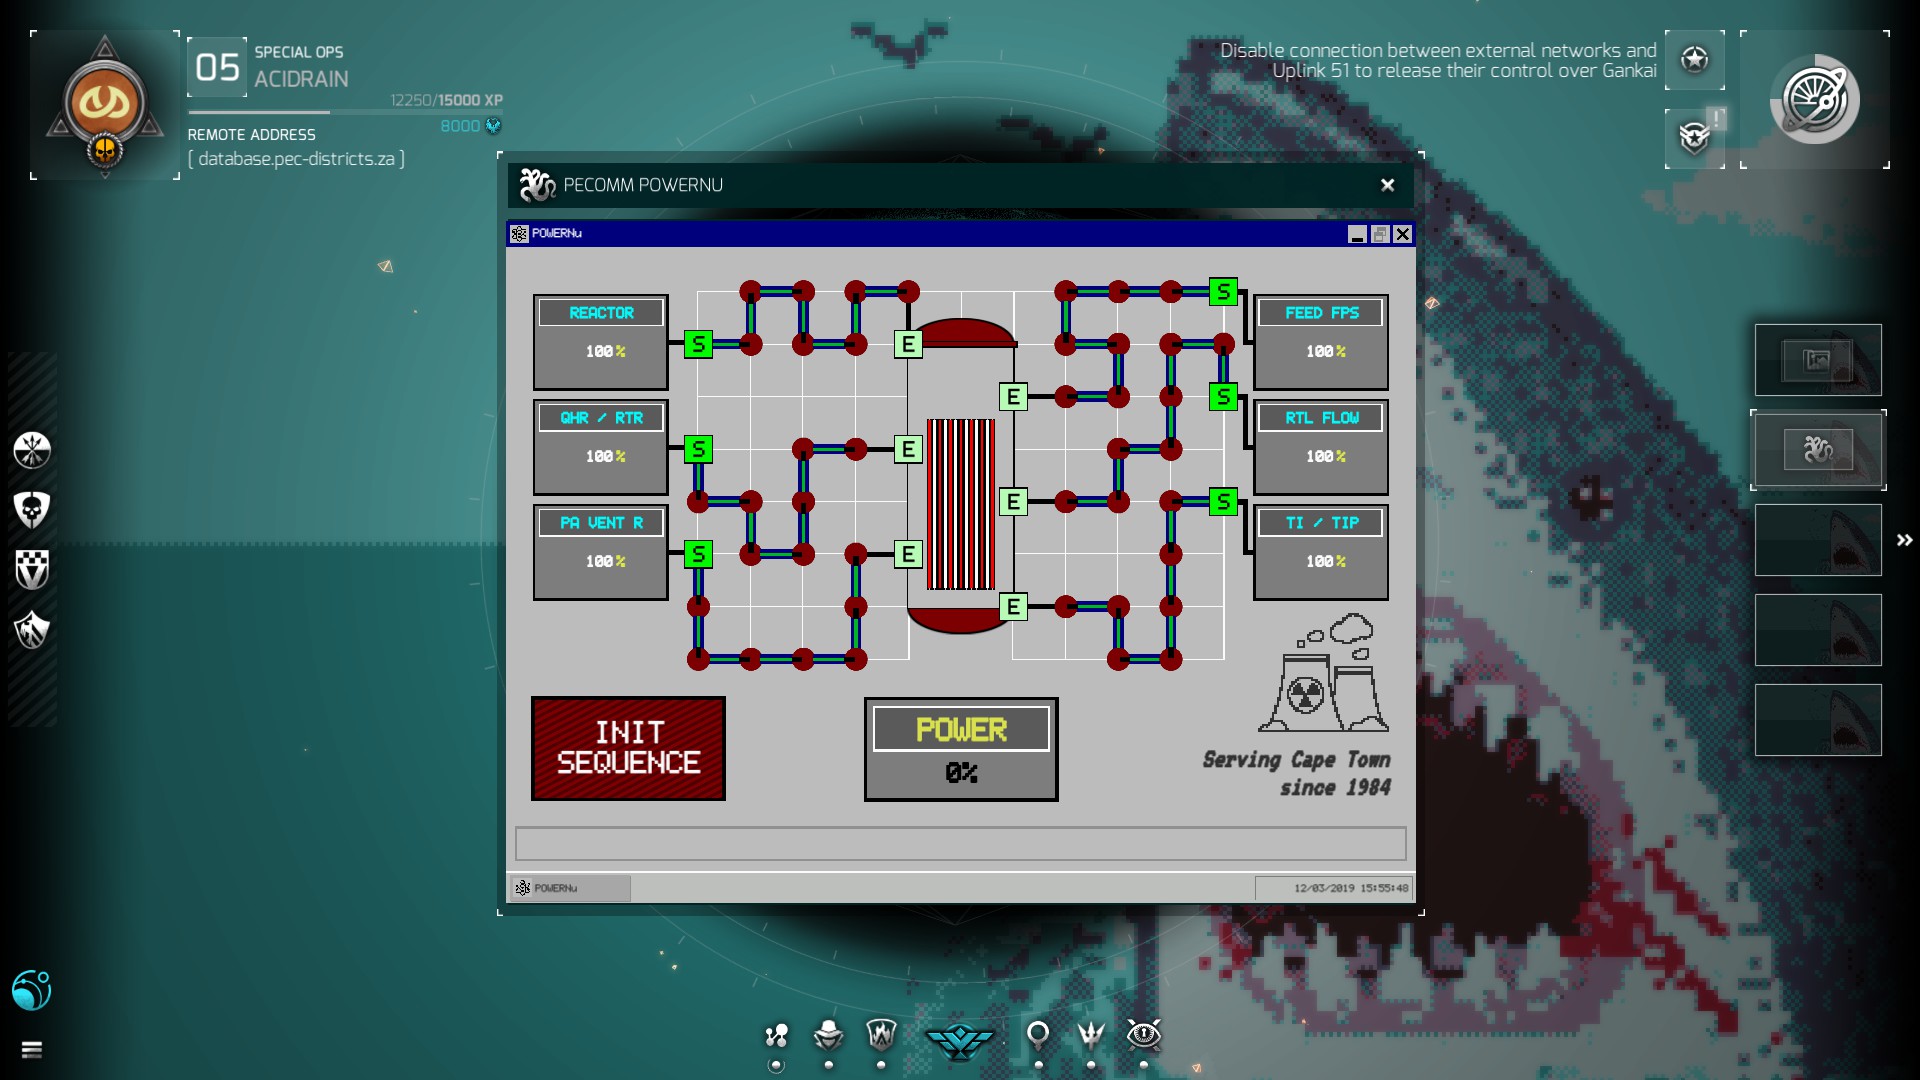The image size is (1920, 1080).
Task: Select the hat-wearing spy icon in dock
Action: click(x=828, y=1035)
